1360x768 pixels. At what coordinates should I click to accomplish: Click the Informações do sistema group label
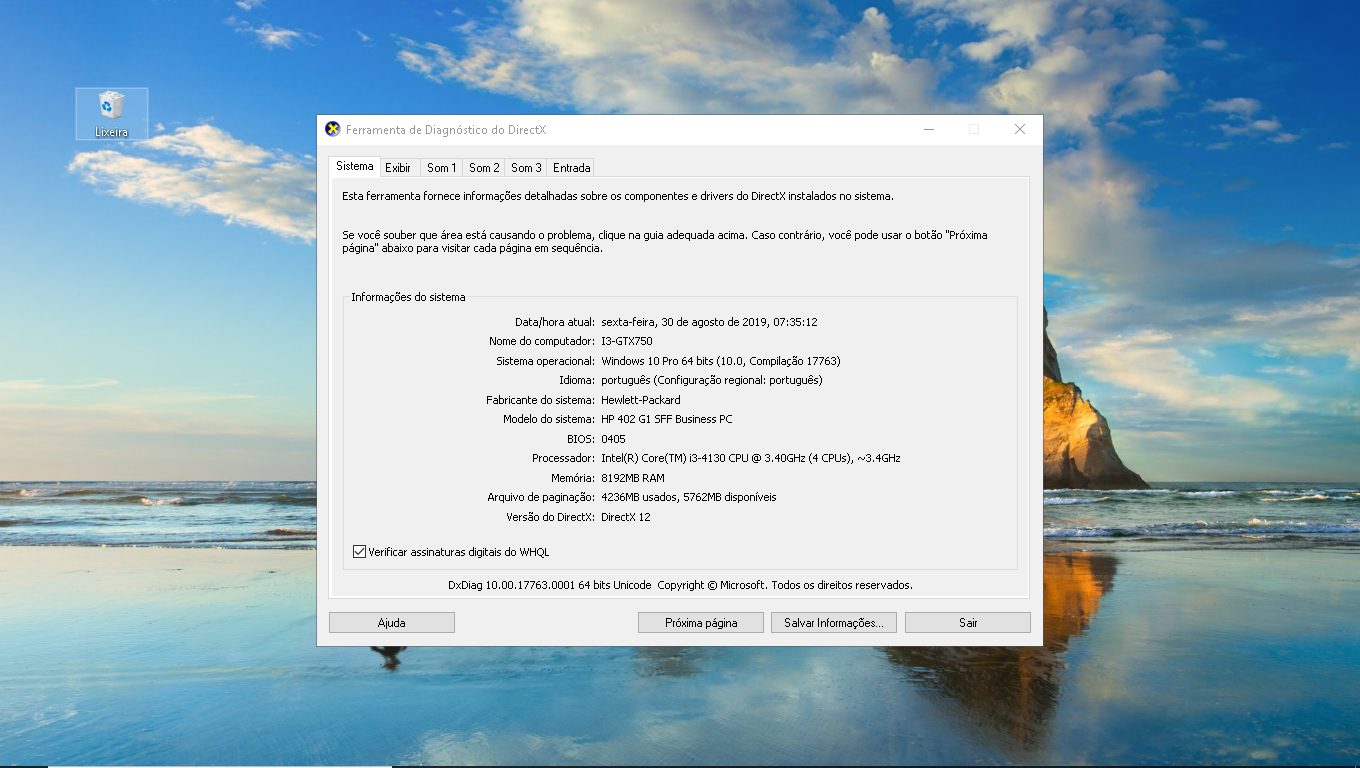click(408, 297)
